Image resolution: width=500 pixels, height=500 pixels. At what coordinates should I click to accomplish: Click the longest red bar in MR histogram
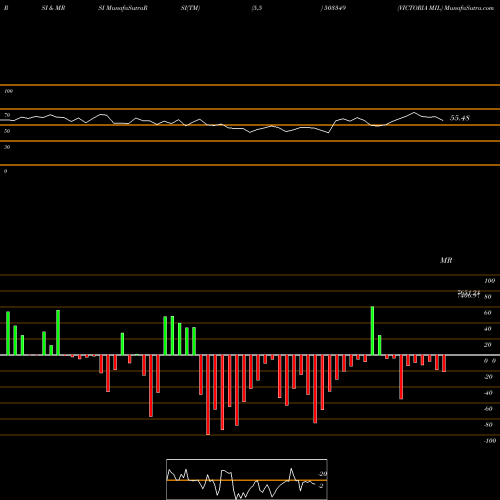(x=208, y=395)
